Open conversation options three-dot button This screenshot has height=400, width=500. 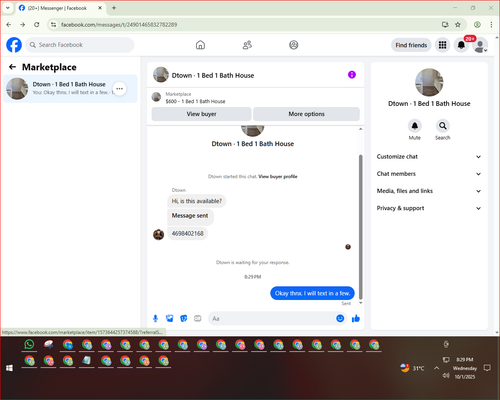pos(120,89)
